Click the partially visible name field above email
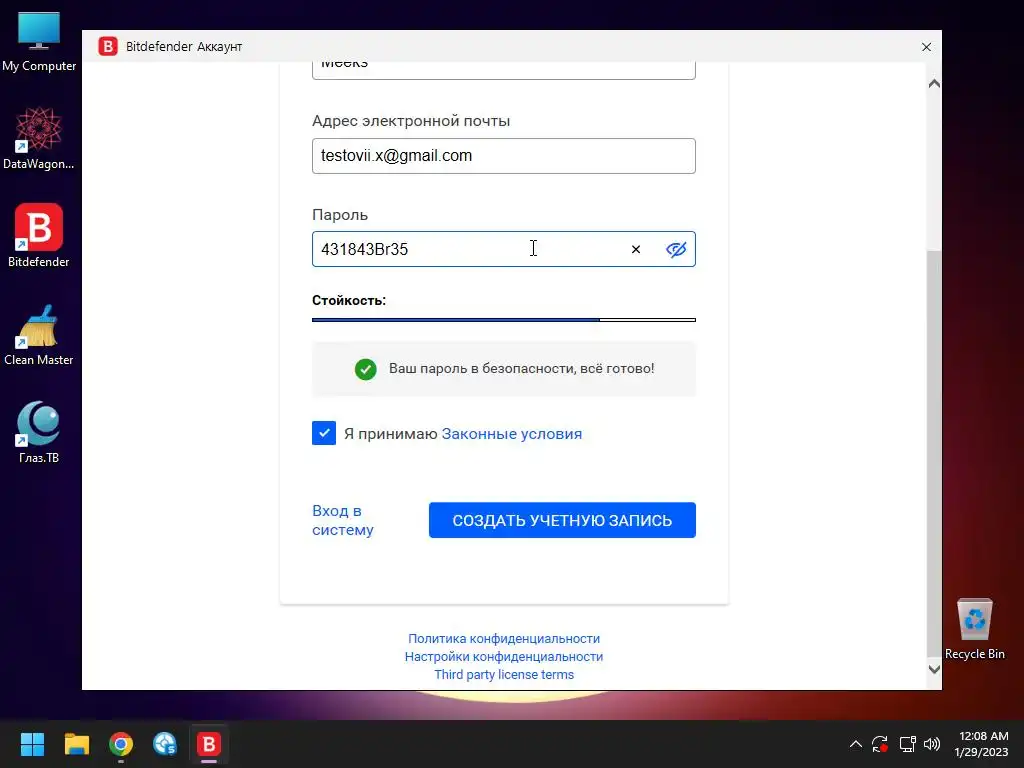 pyautogui.click(x=504, y=70)
